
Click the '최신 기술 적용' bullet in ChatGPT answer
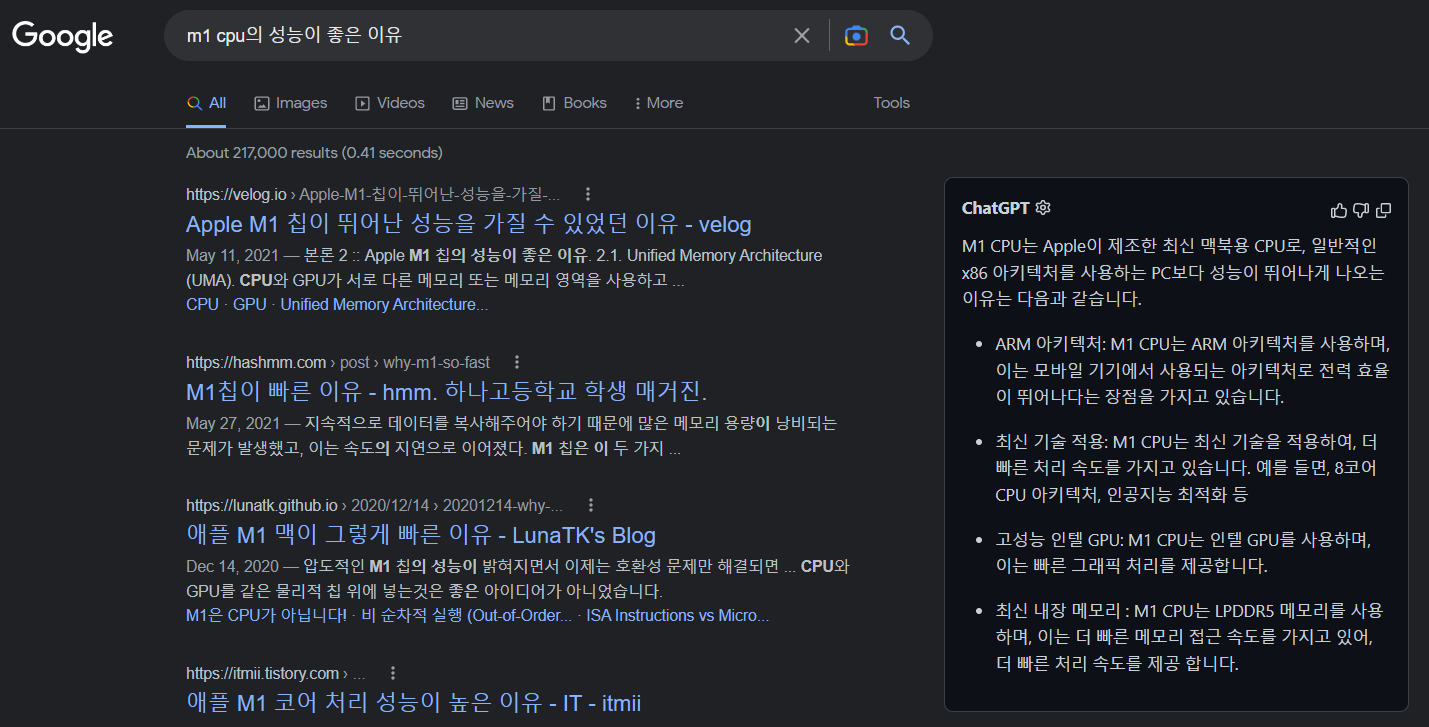click(1187, 468)
